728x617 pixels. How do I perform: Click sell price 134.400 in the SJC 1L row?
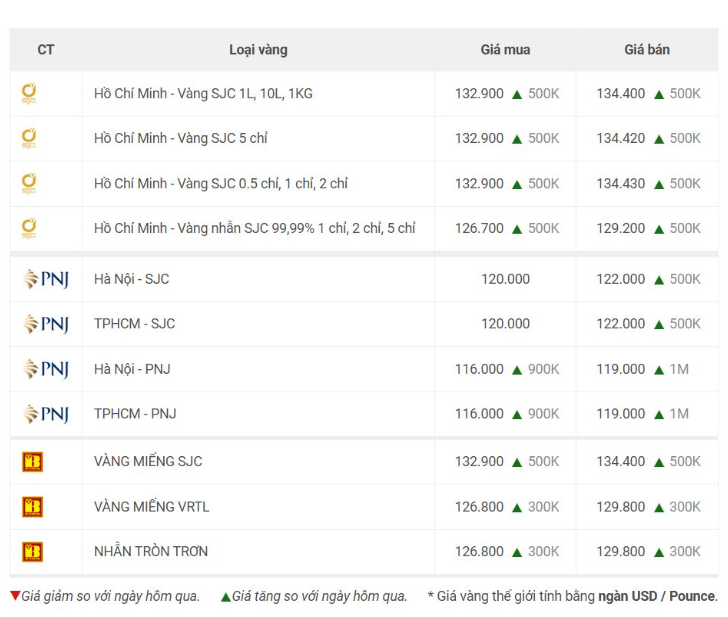621,93
